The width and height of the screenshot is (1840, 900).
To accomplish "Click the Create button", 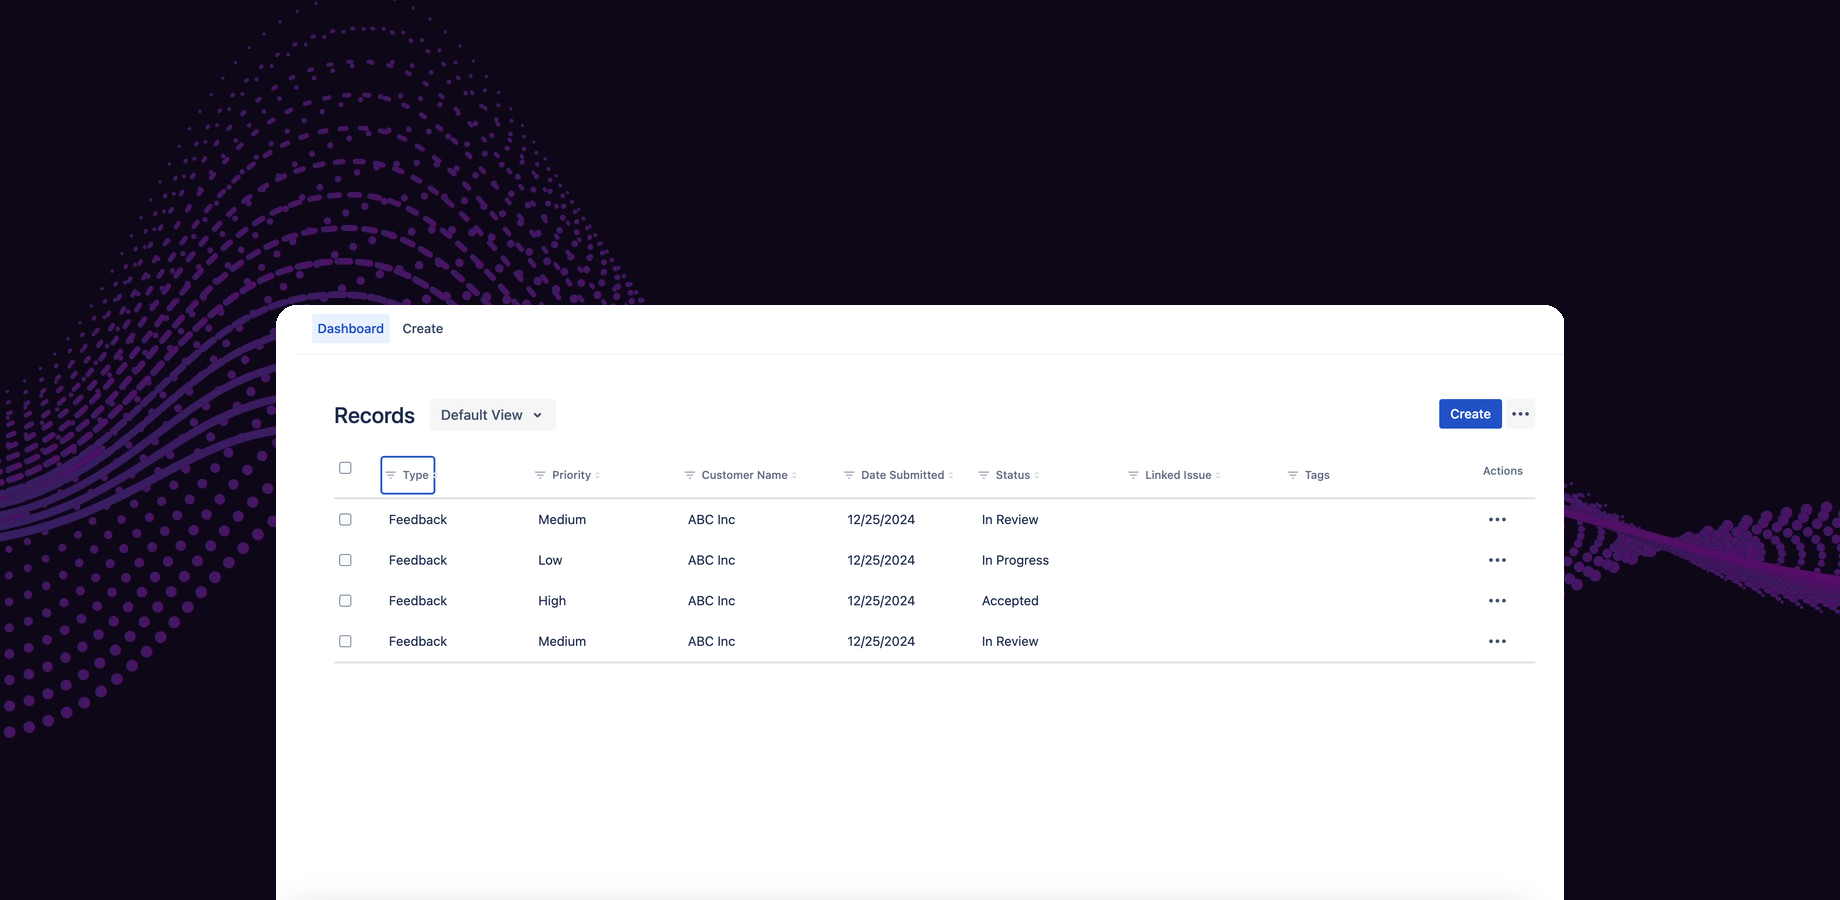I will tap(1469, 413).
